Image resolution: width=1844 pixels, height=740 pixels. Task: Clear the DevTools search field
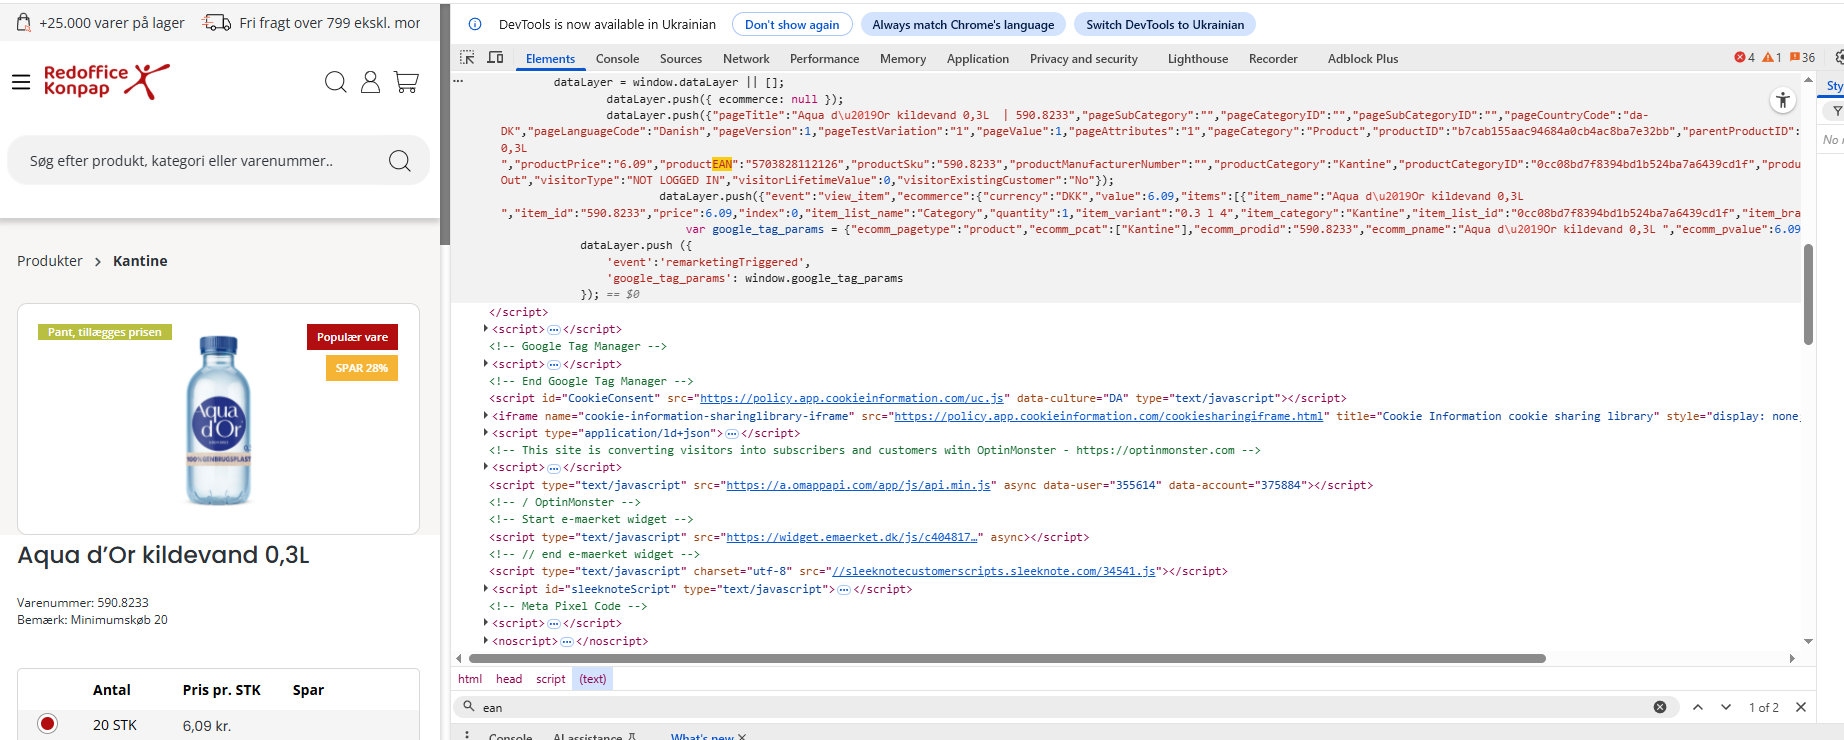click(x=1660, y=707)
